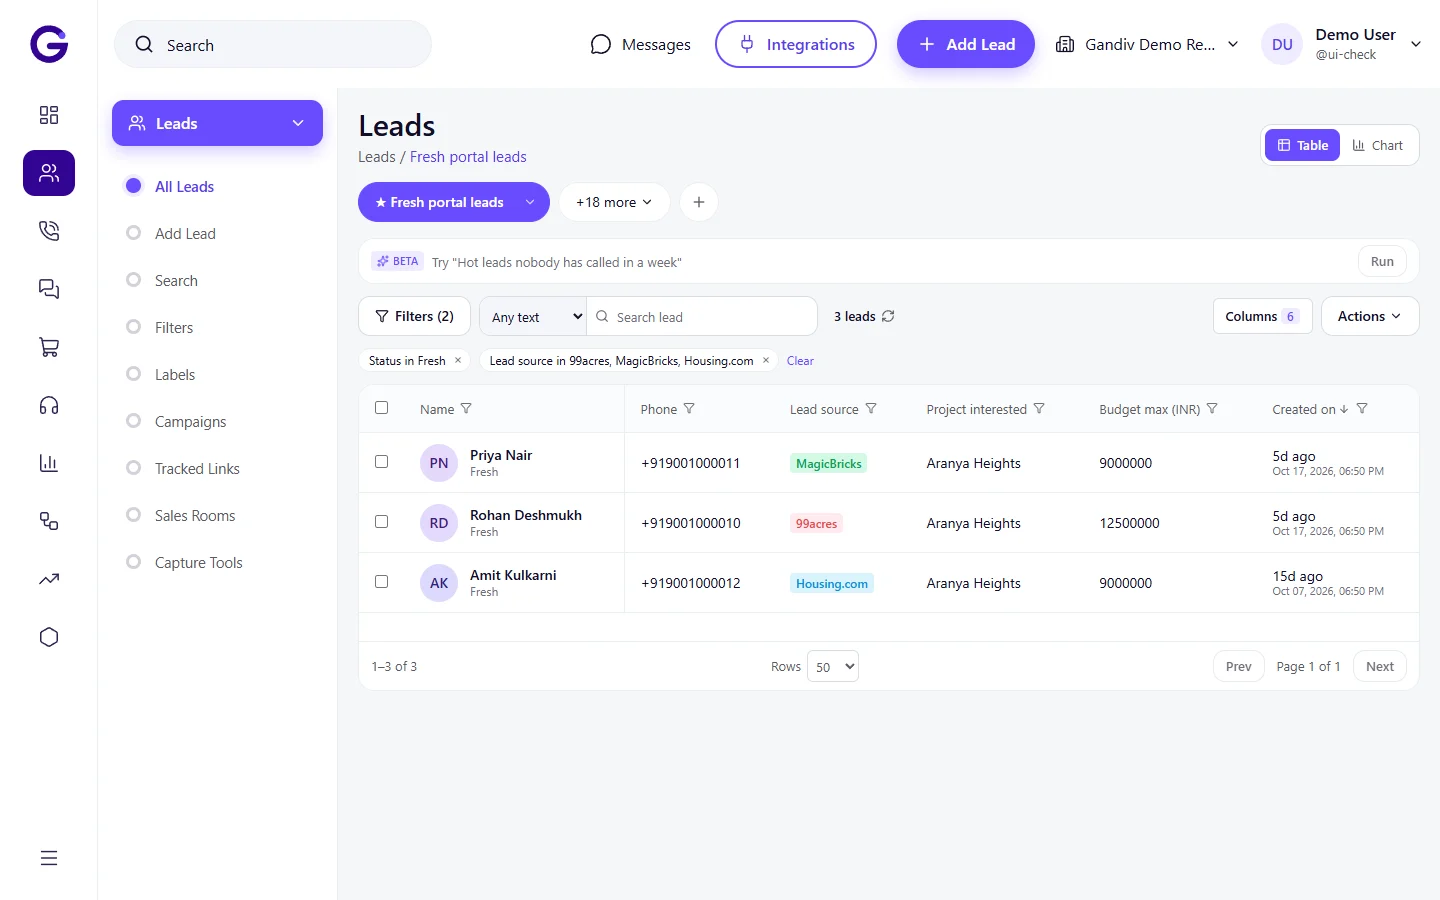Open the Actions dropdown

(1370, 316)
